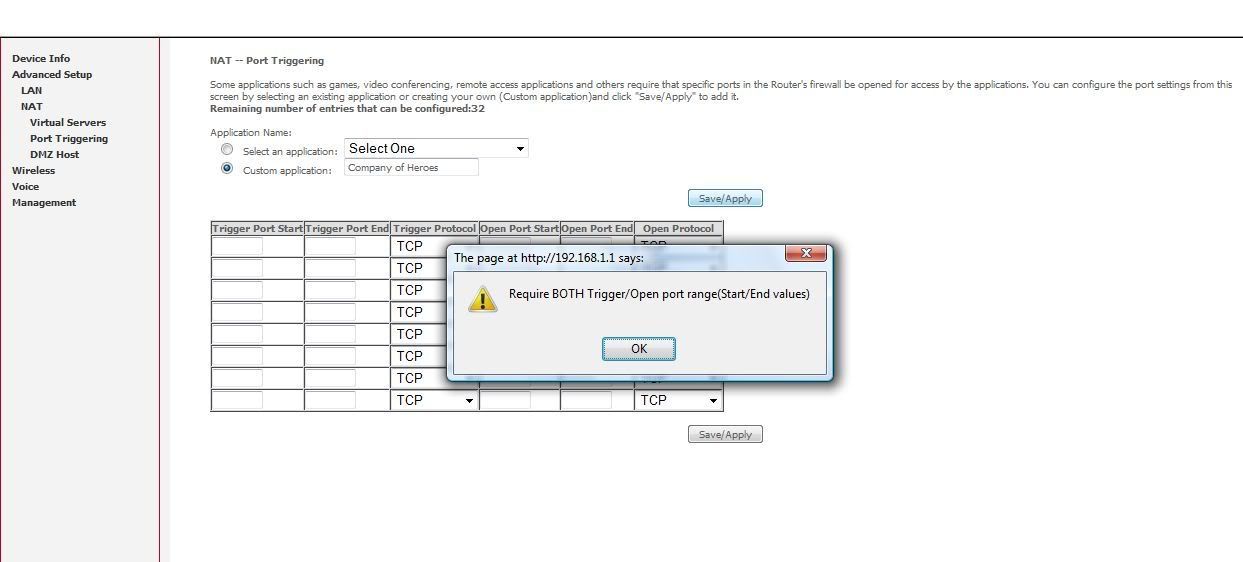Screen dimensions: 1243x562
Task: Open the last row Trigger Protocol dropdown
Action: click(434, 400)
